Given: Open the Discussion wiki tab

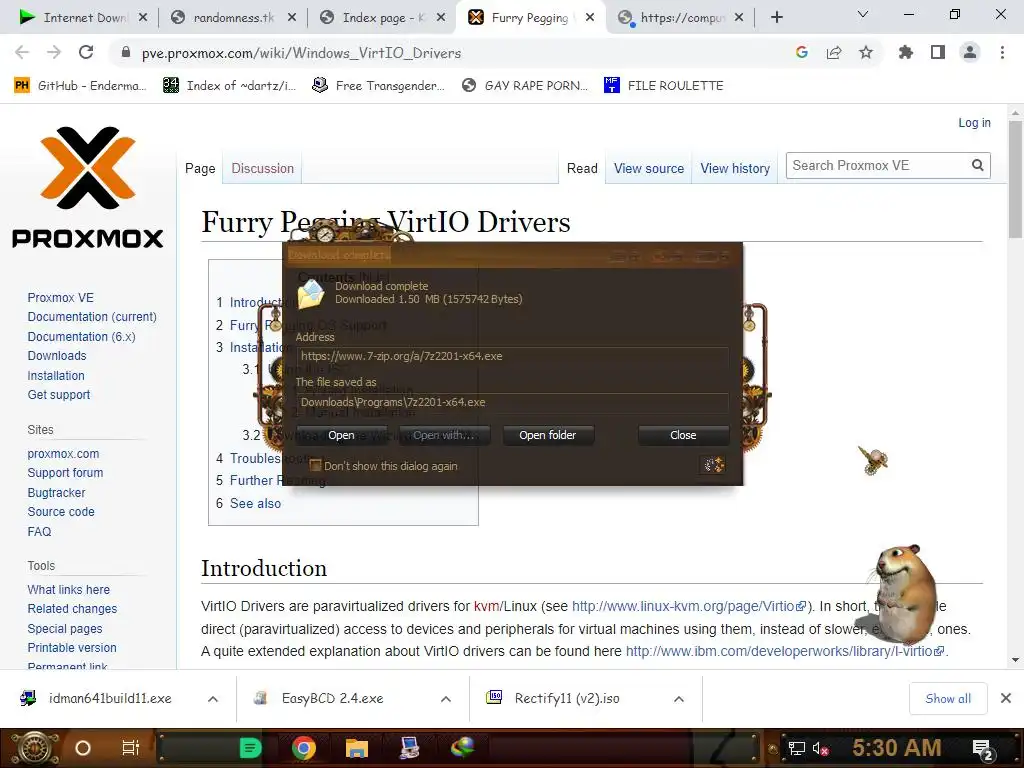Looking at the screenshot, I should (x=263, y=168).
